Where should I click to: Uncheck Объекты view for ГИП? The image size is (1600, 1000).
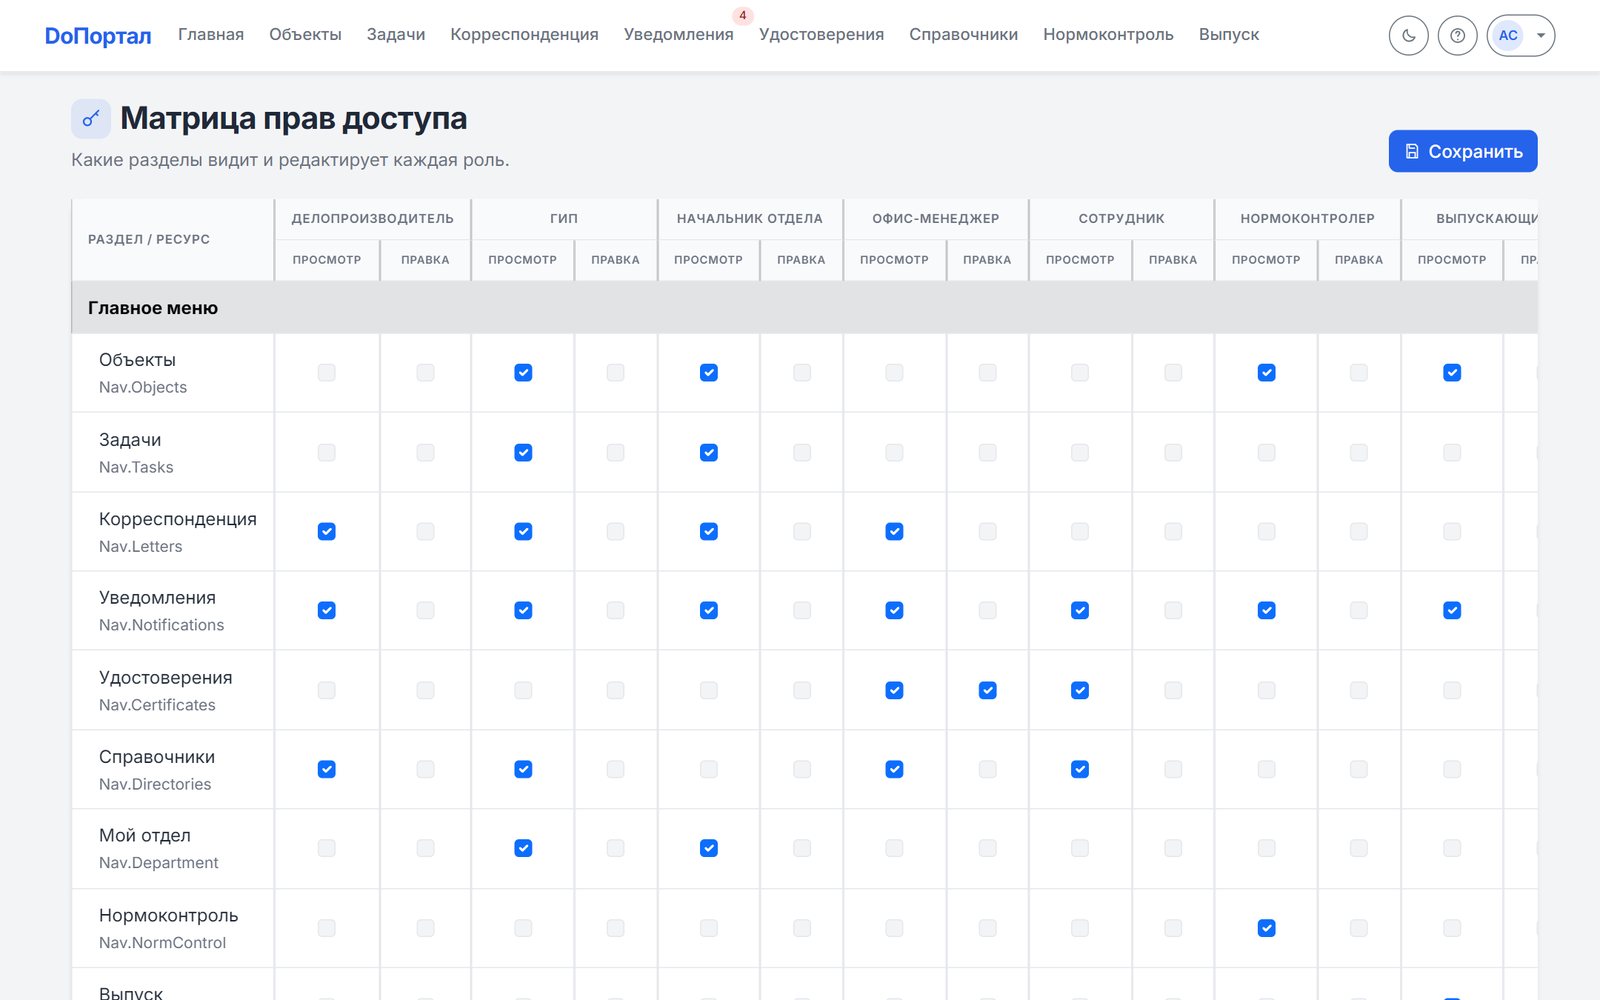point(523,373)
